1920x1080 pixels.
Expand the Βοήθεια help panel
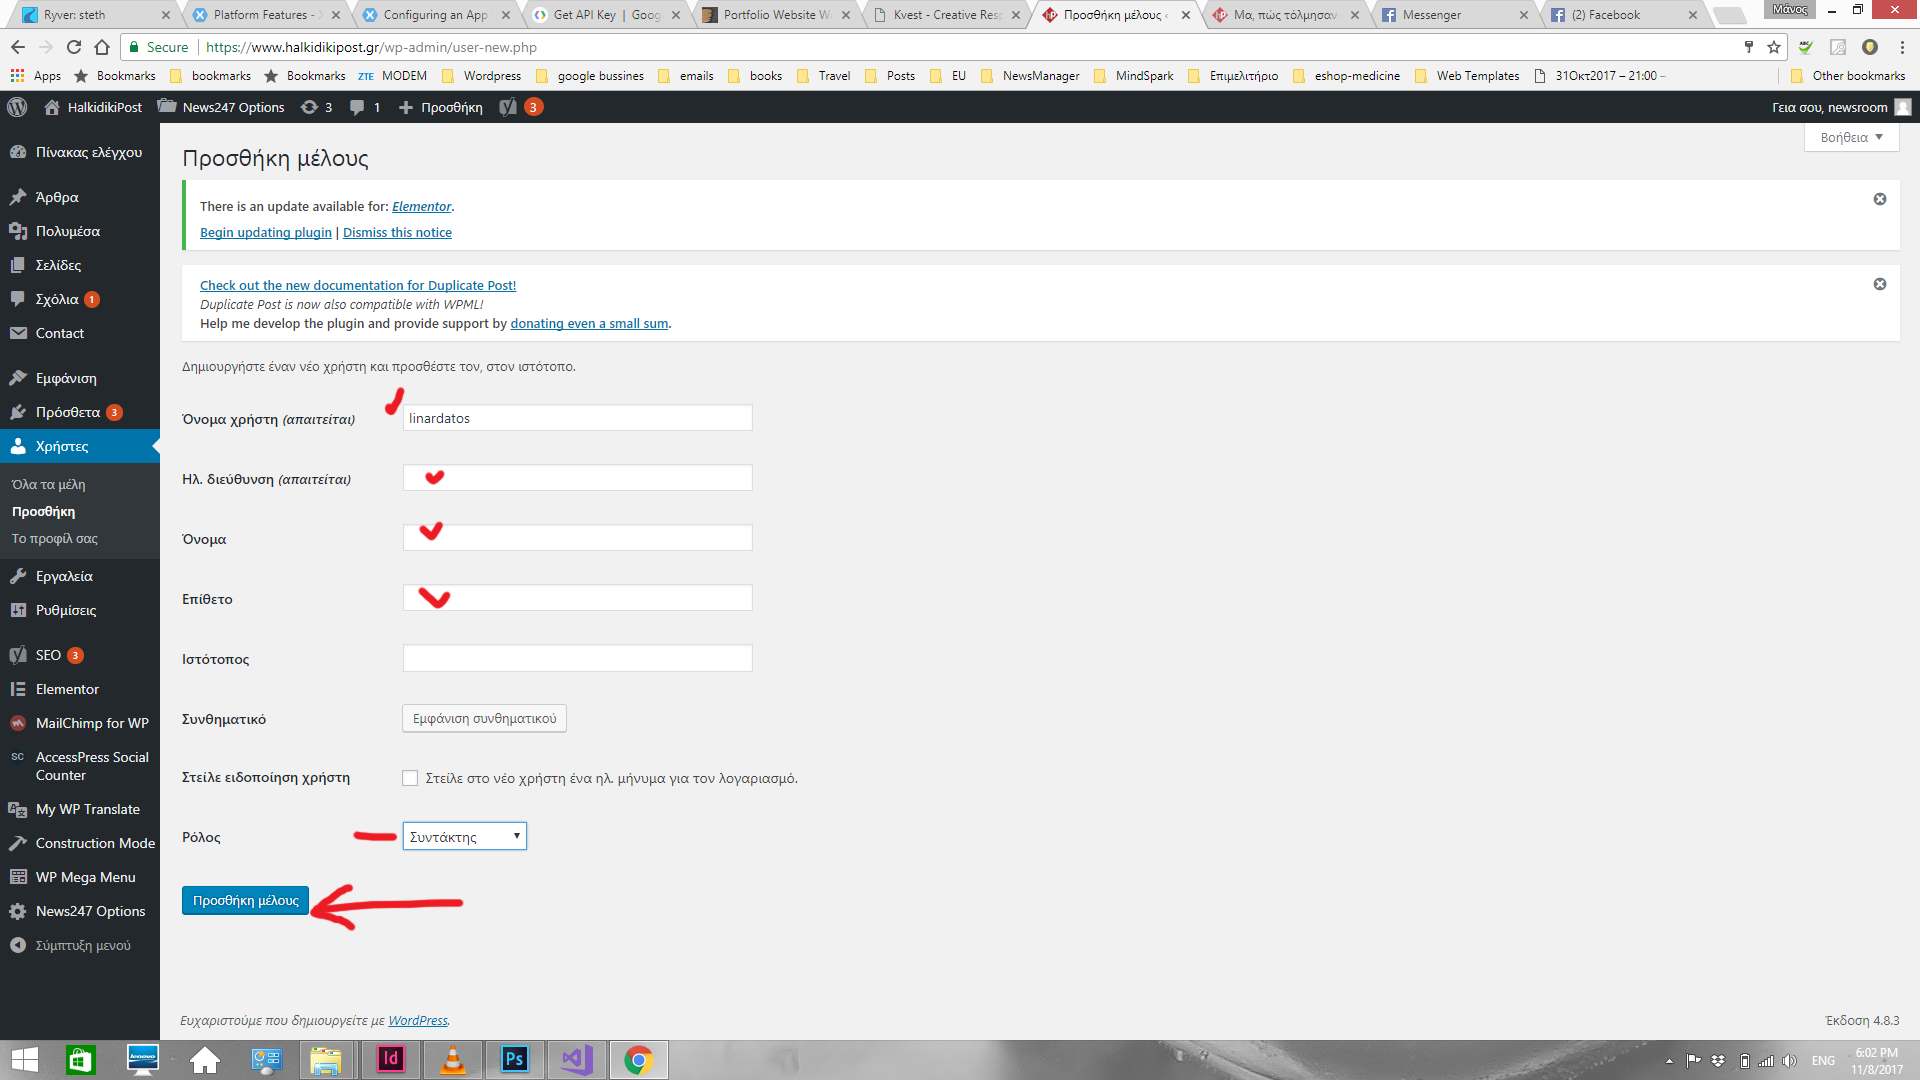pyautogui.click(x=1851, y=137)
